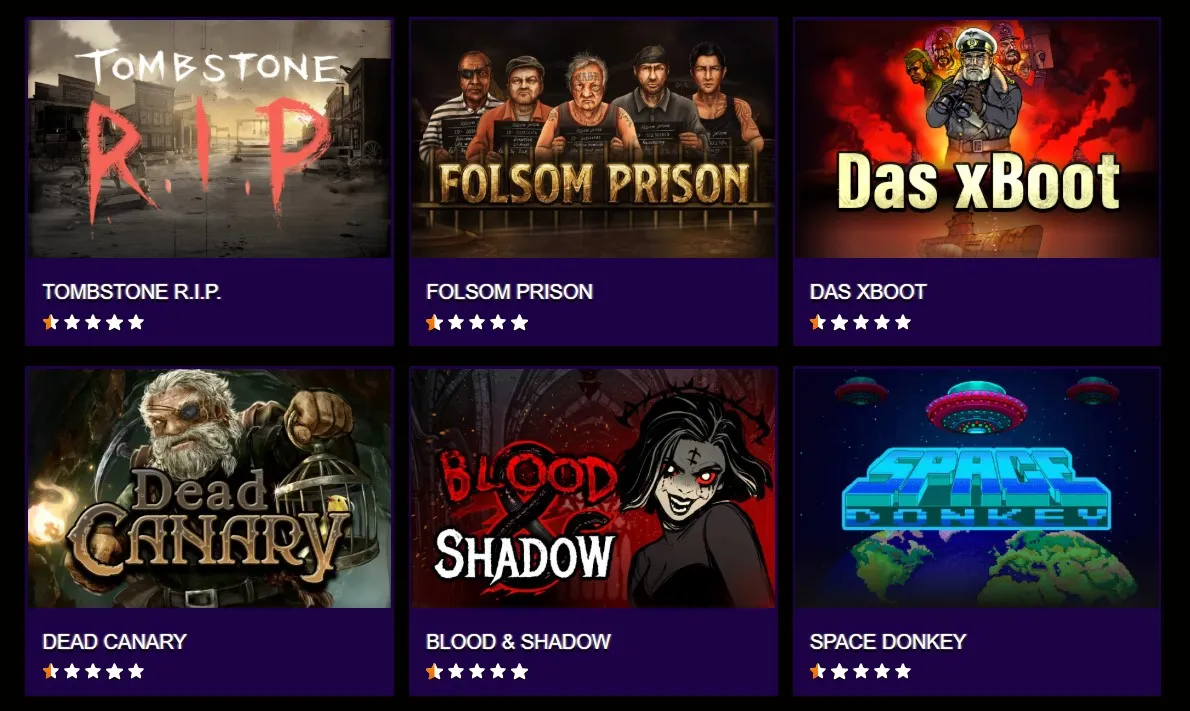Open the Space Donkey game thumbnail

(x=977, y=488)
